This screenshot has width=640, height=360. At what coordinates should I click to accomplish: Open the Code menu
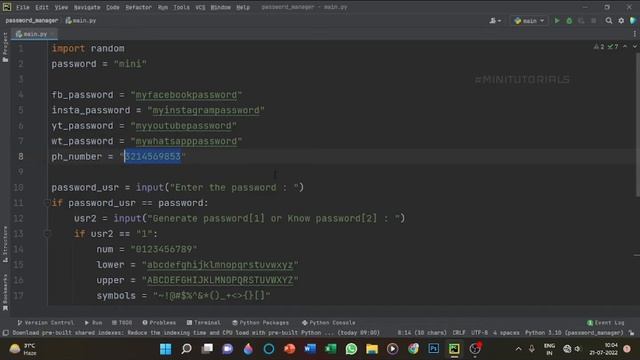113,7
